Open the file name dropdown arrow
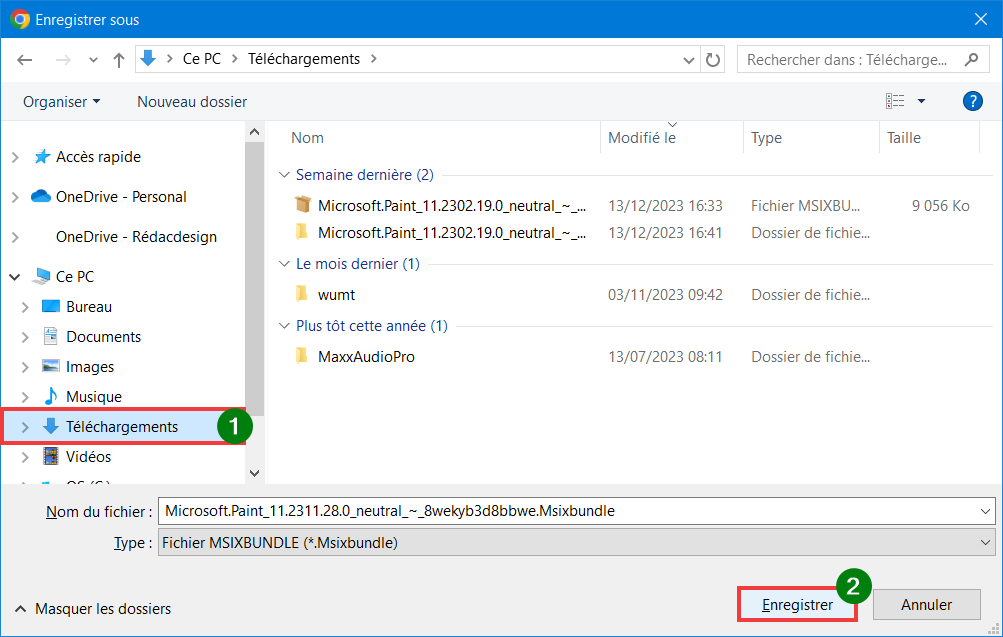The height and width of the screenshot is (637, 1003). pos(985,511)
